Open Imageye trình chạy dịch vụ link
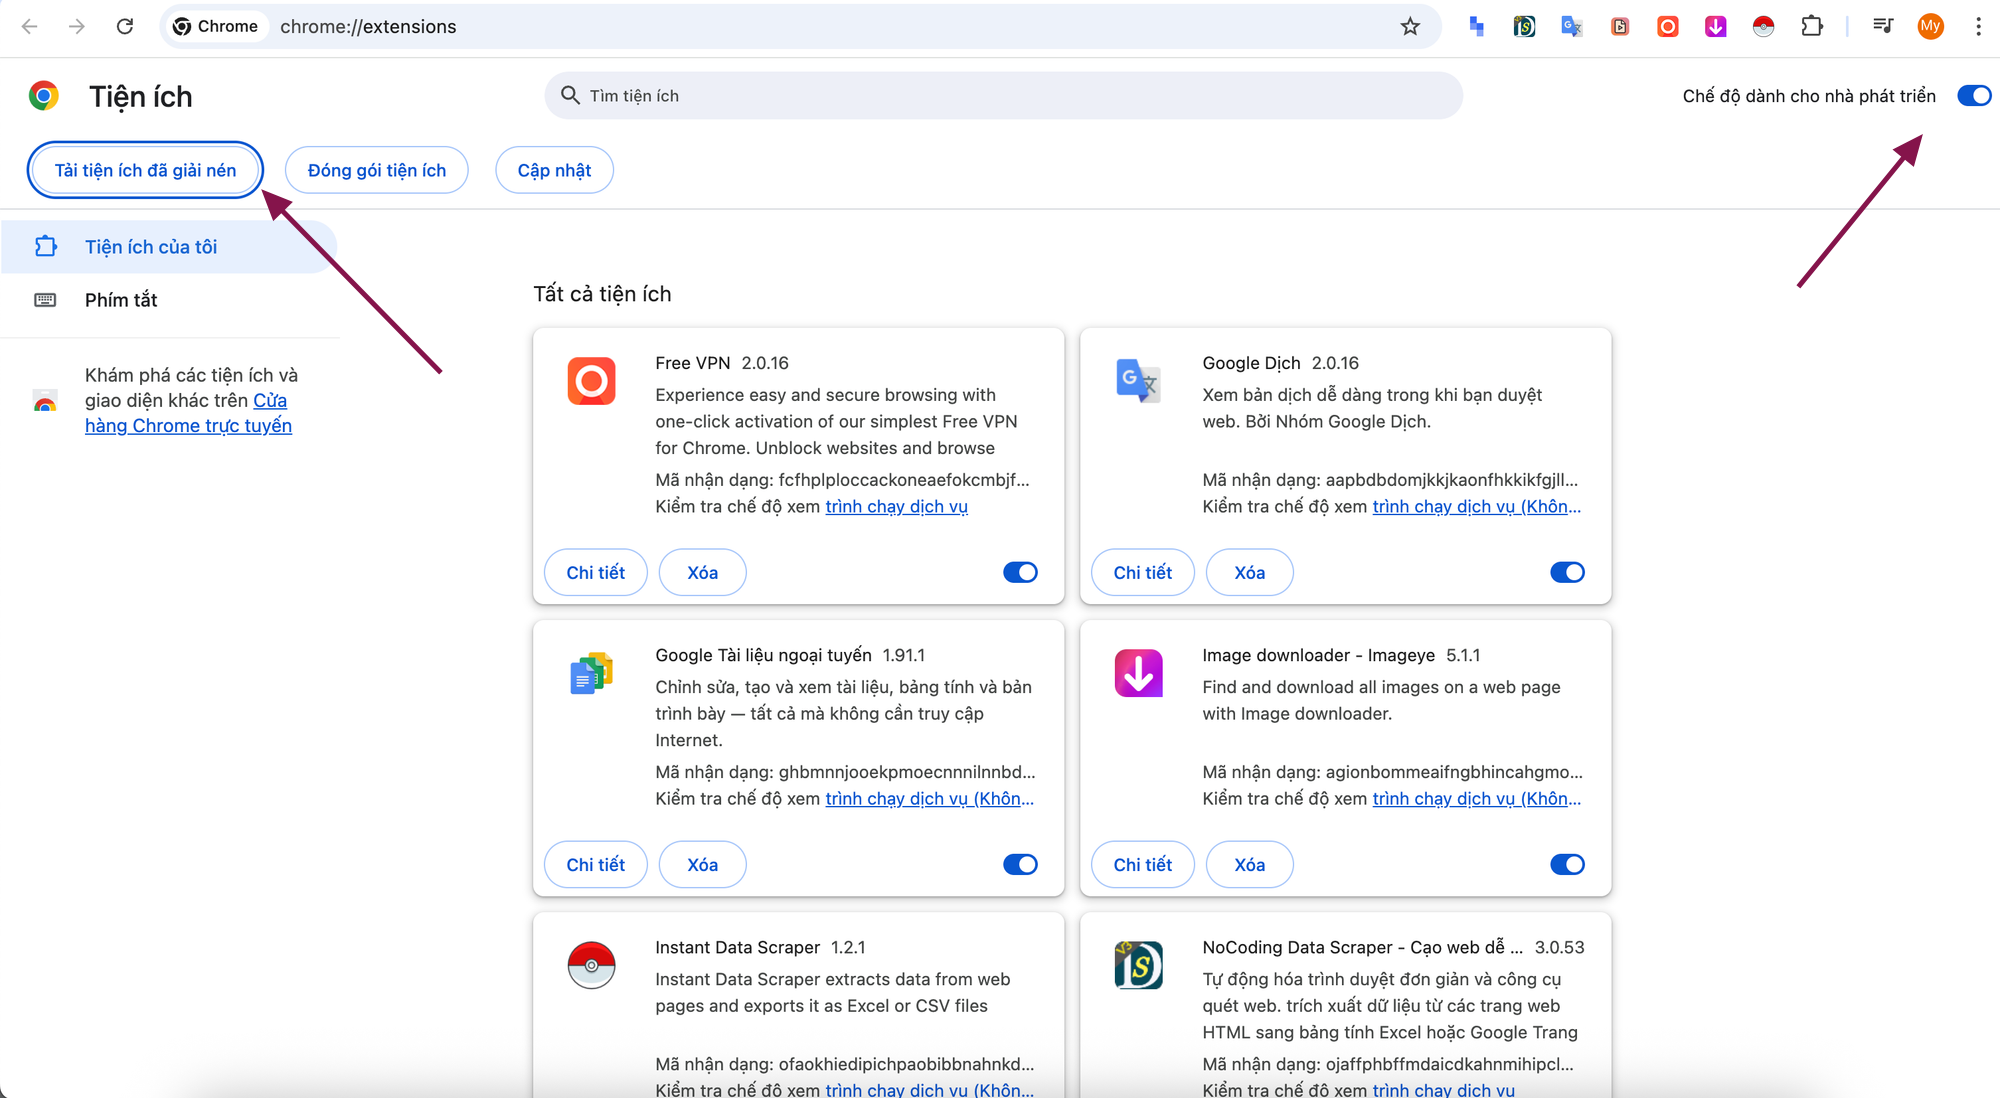Viewport: 2000px width, 1098px height. (x=1476, y=798)
